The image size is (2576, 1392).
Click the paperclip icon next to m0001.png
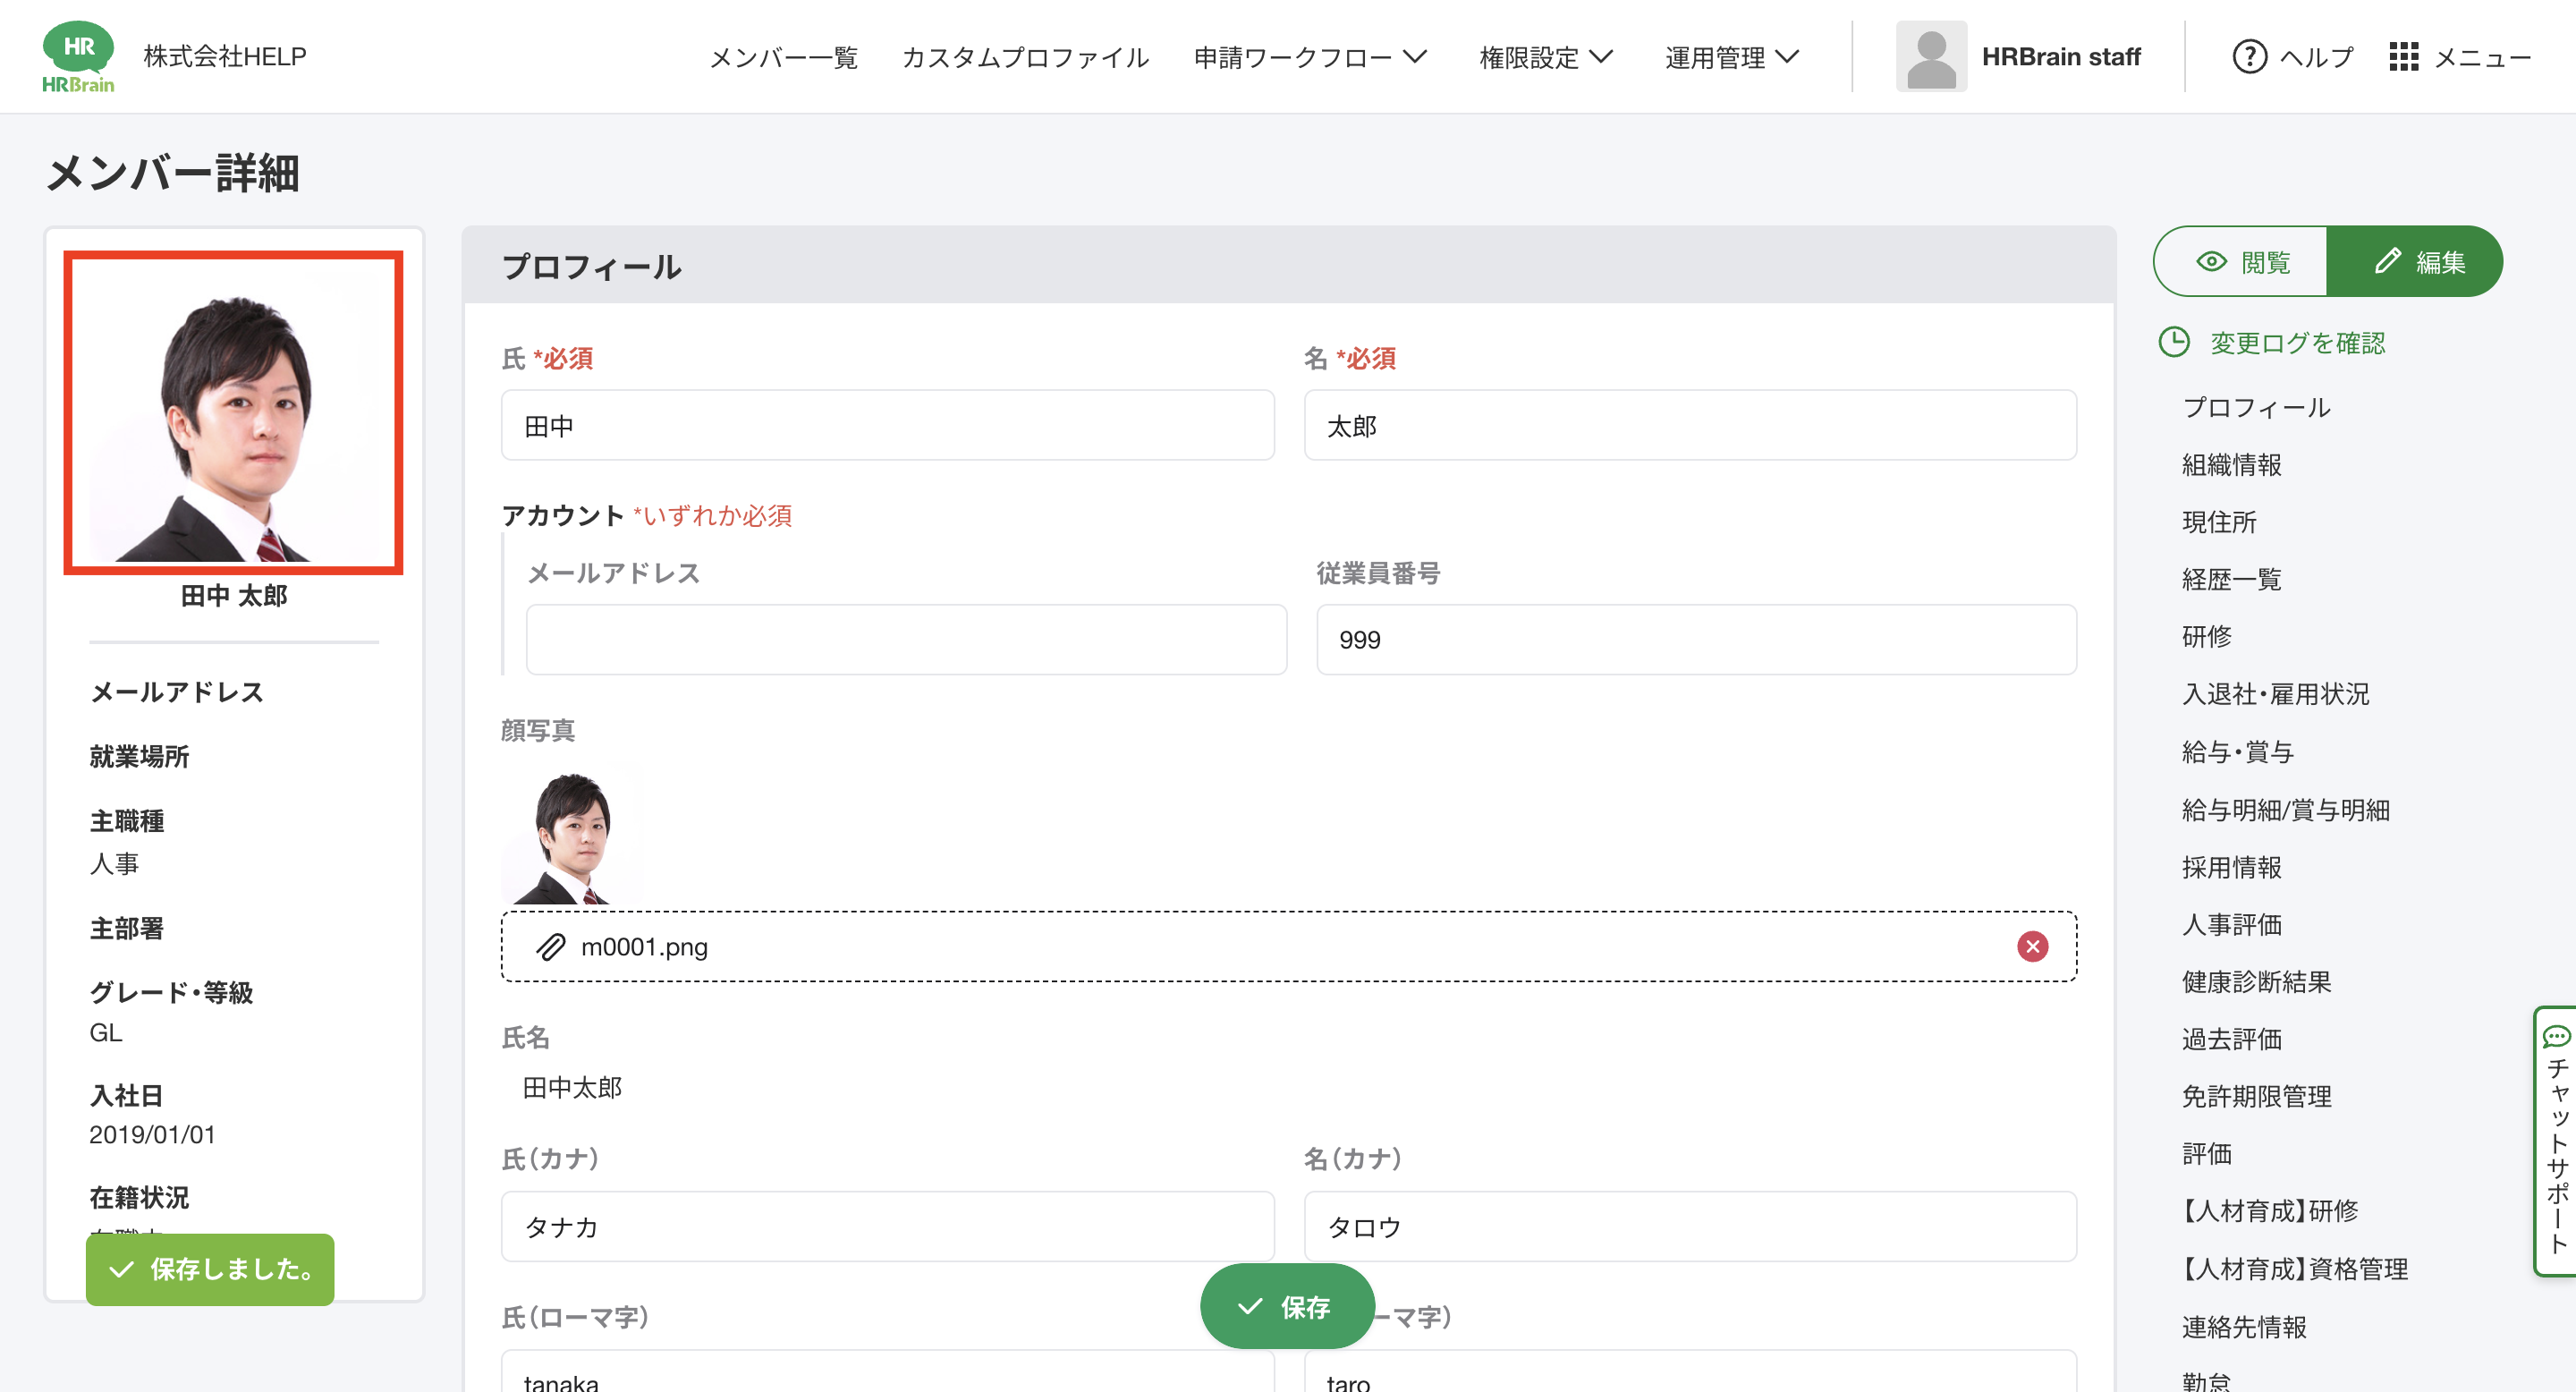[x=551, y=946]
